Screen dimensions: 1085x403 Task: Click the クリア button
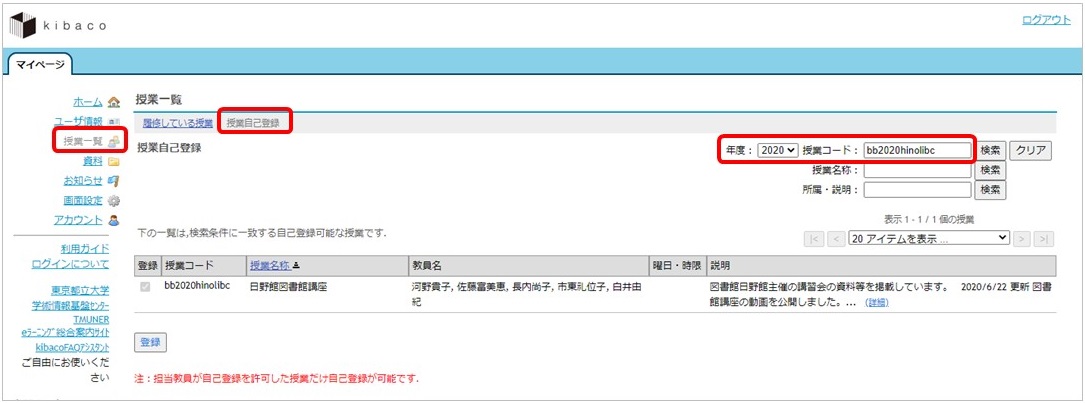click(x=1031, y=150)
